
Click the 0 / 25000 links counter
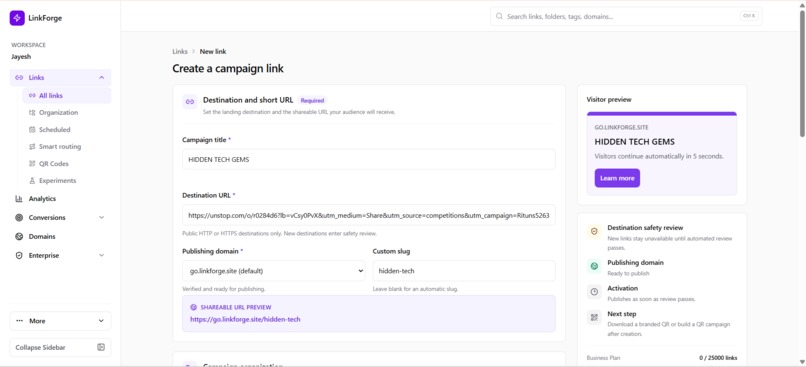click(719, 358)
